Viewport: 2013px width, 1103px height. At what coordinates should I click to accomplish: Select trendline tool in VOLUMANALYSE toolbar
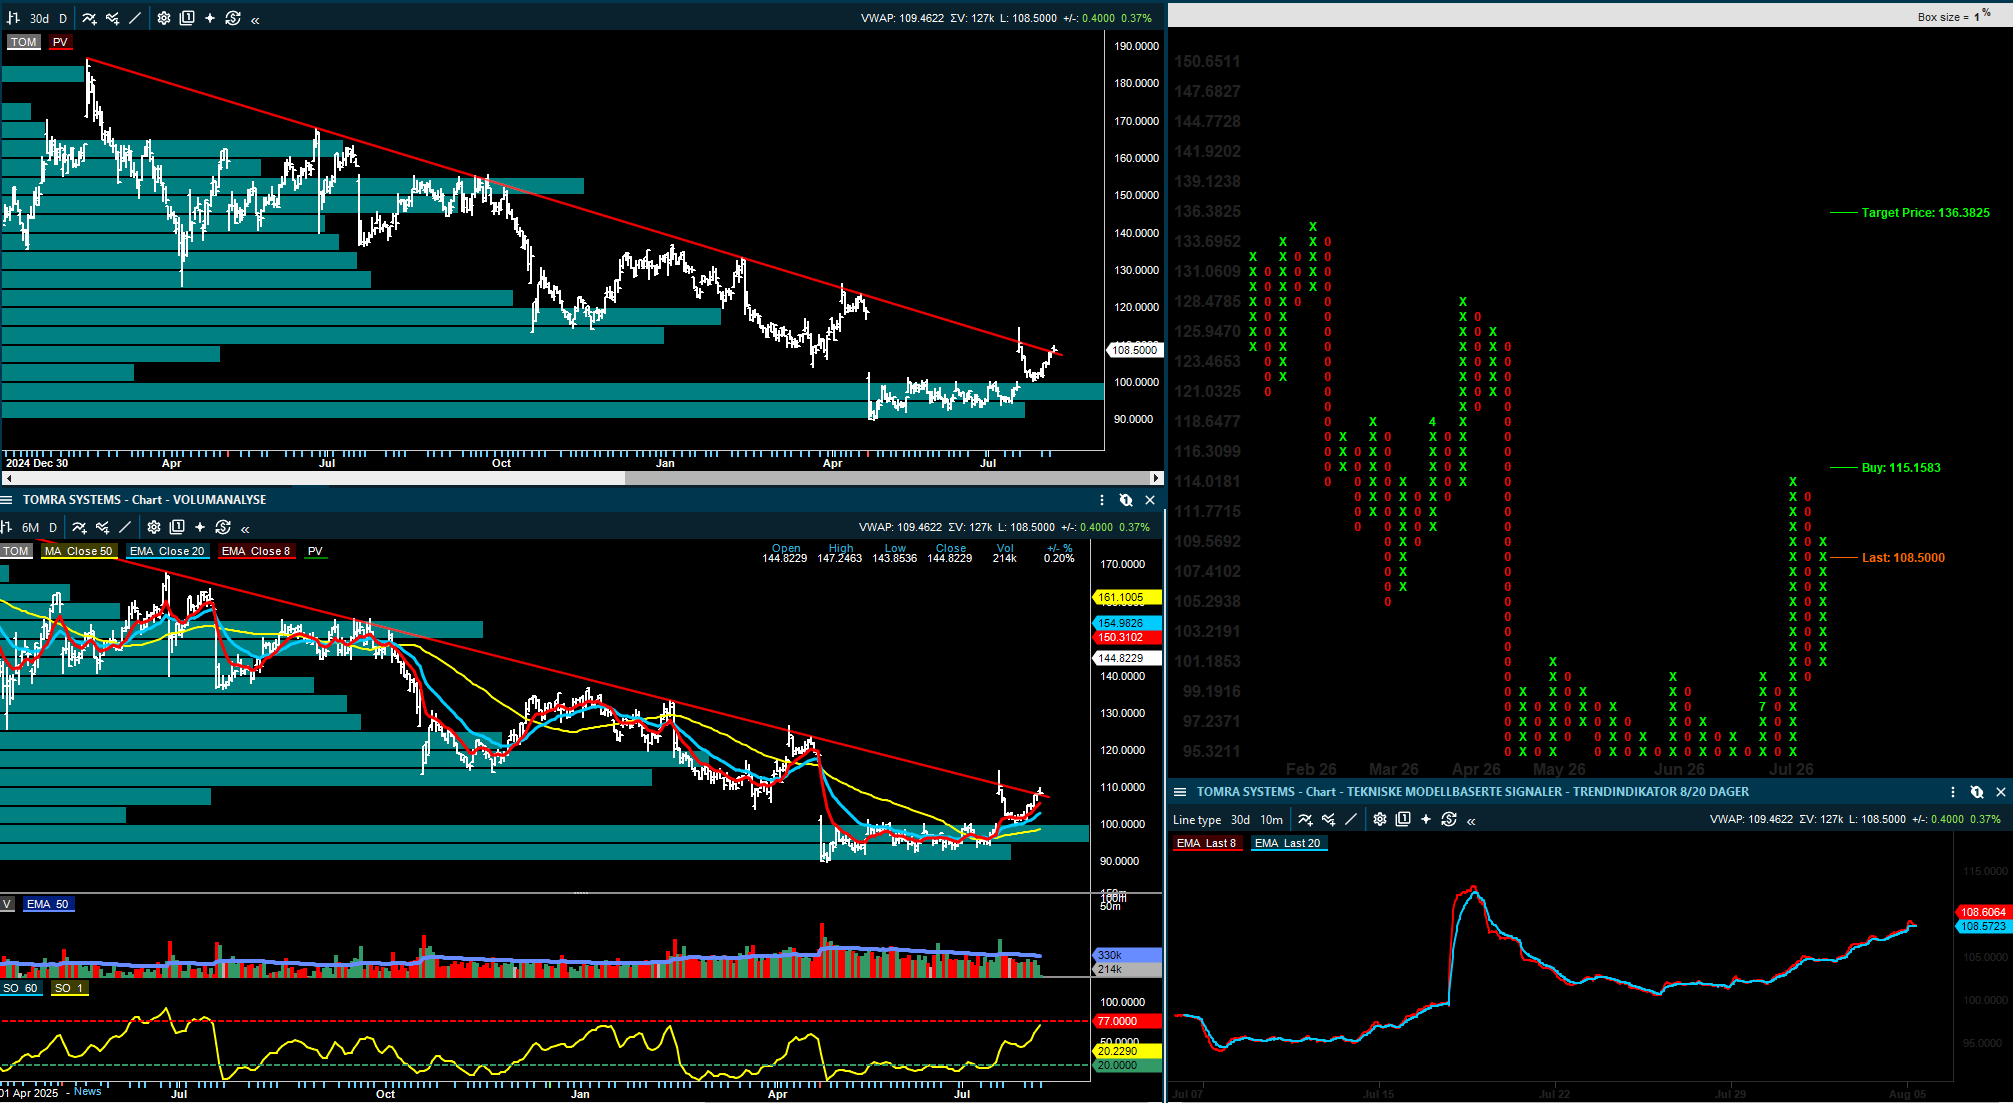pos(125,527)
